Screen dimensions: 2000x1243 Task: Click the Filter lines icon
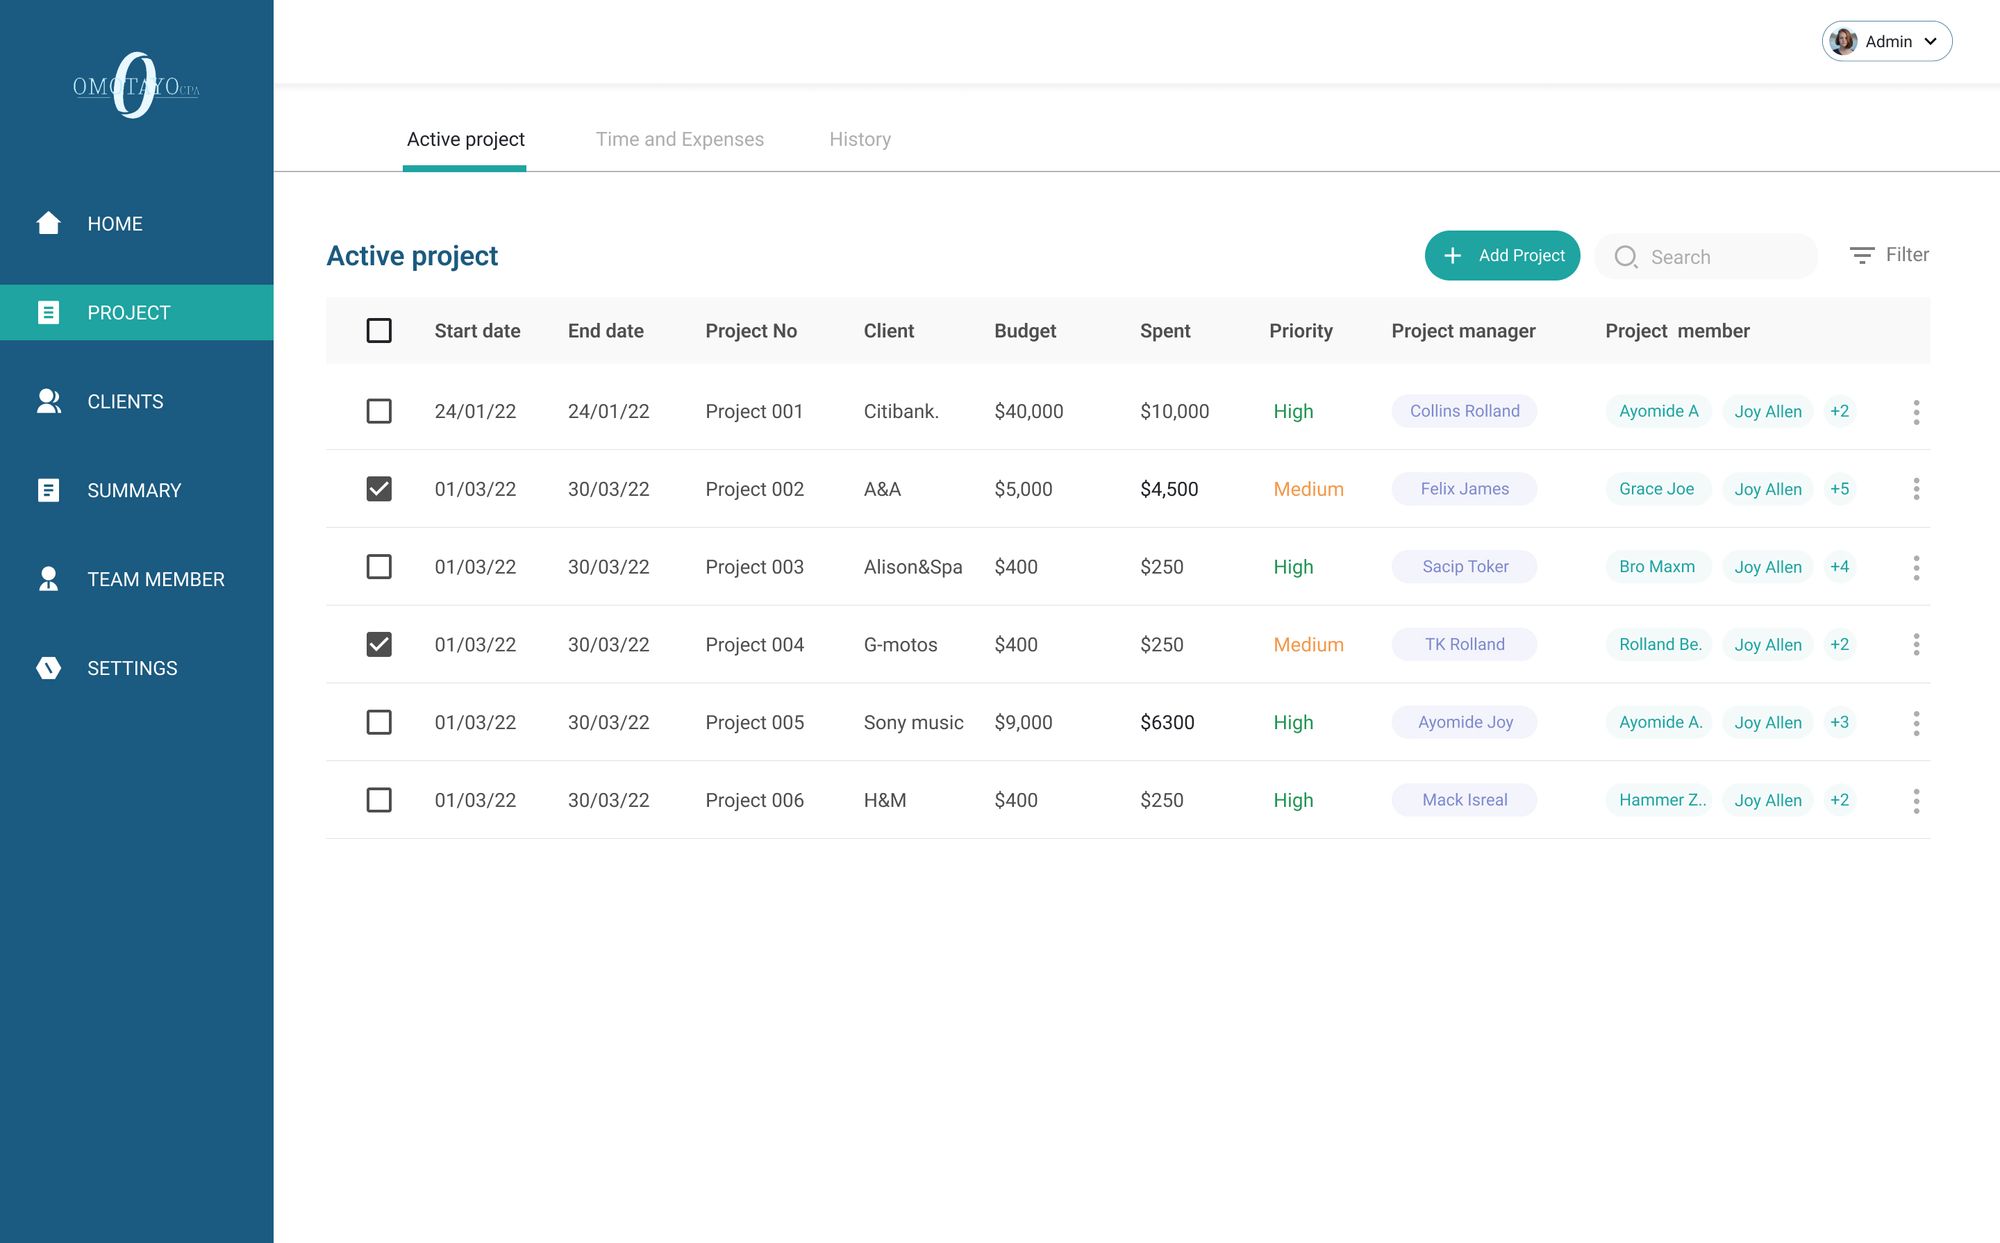tap(1861, 256)
